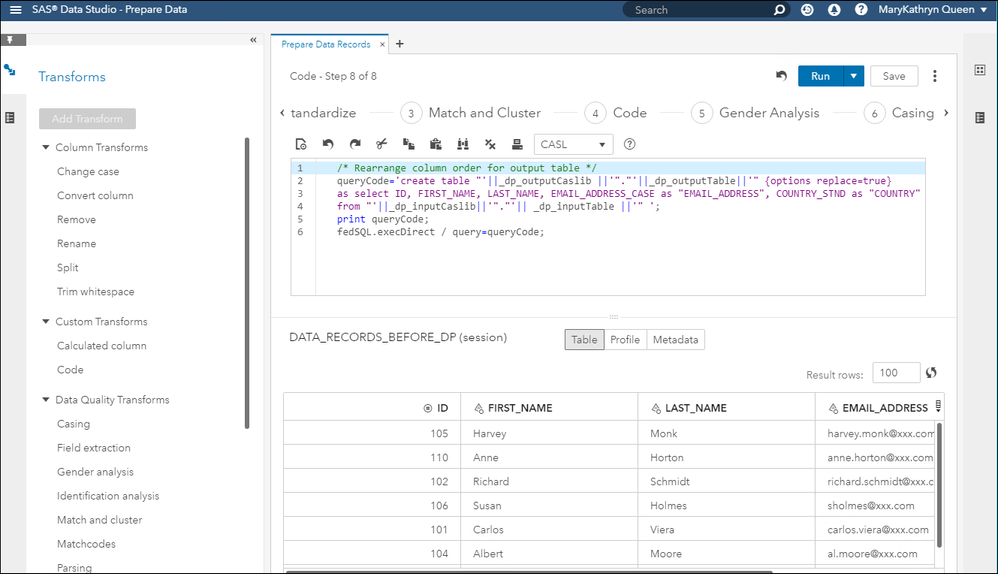The image size is (998, 574).
Task: Select step 5 Gender Analysis
Action: (756, 113)
